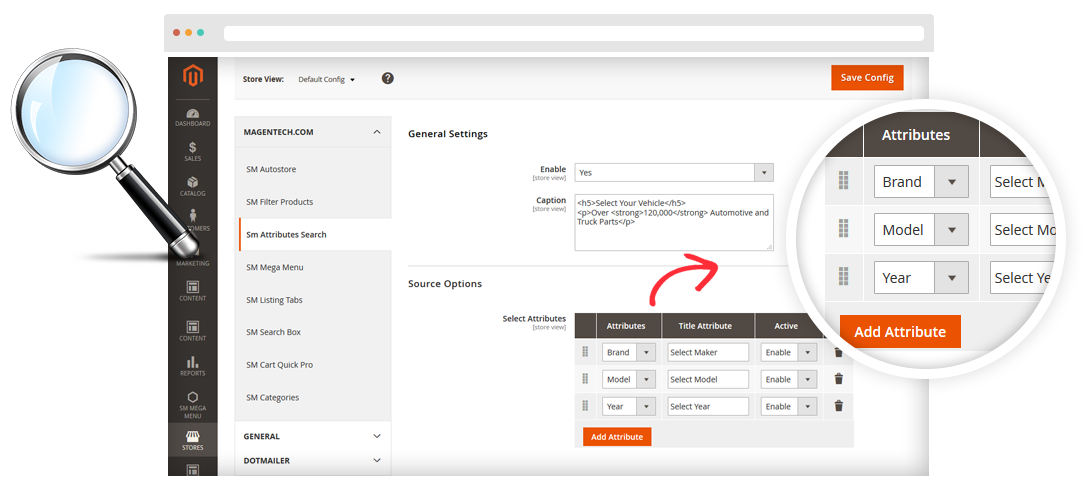
Task: Open the Sales sidebar icon
Action: pyautogui.click(x=193, y=151)
